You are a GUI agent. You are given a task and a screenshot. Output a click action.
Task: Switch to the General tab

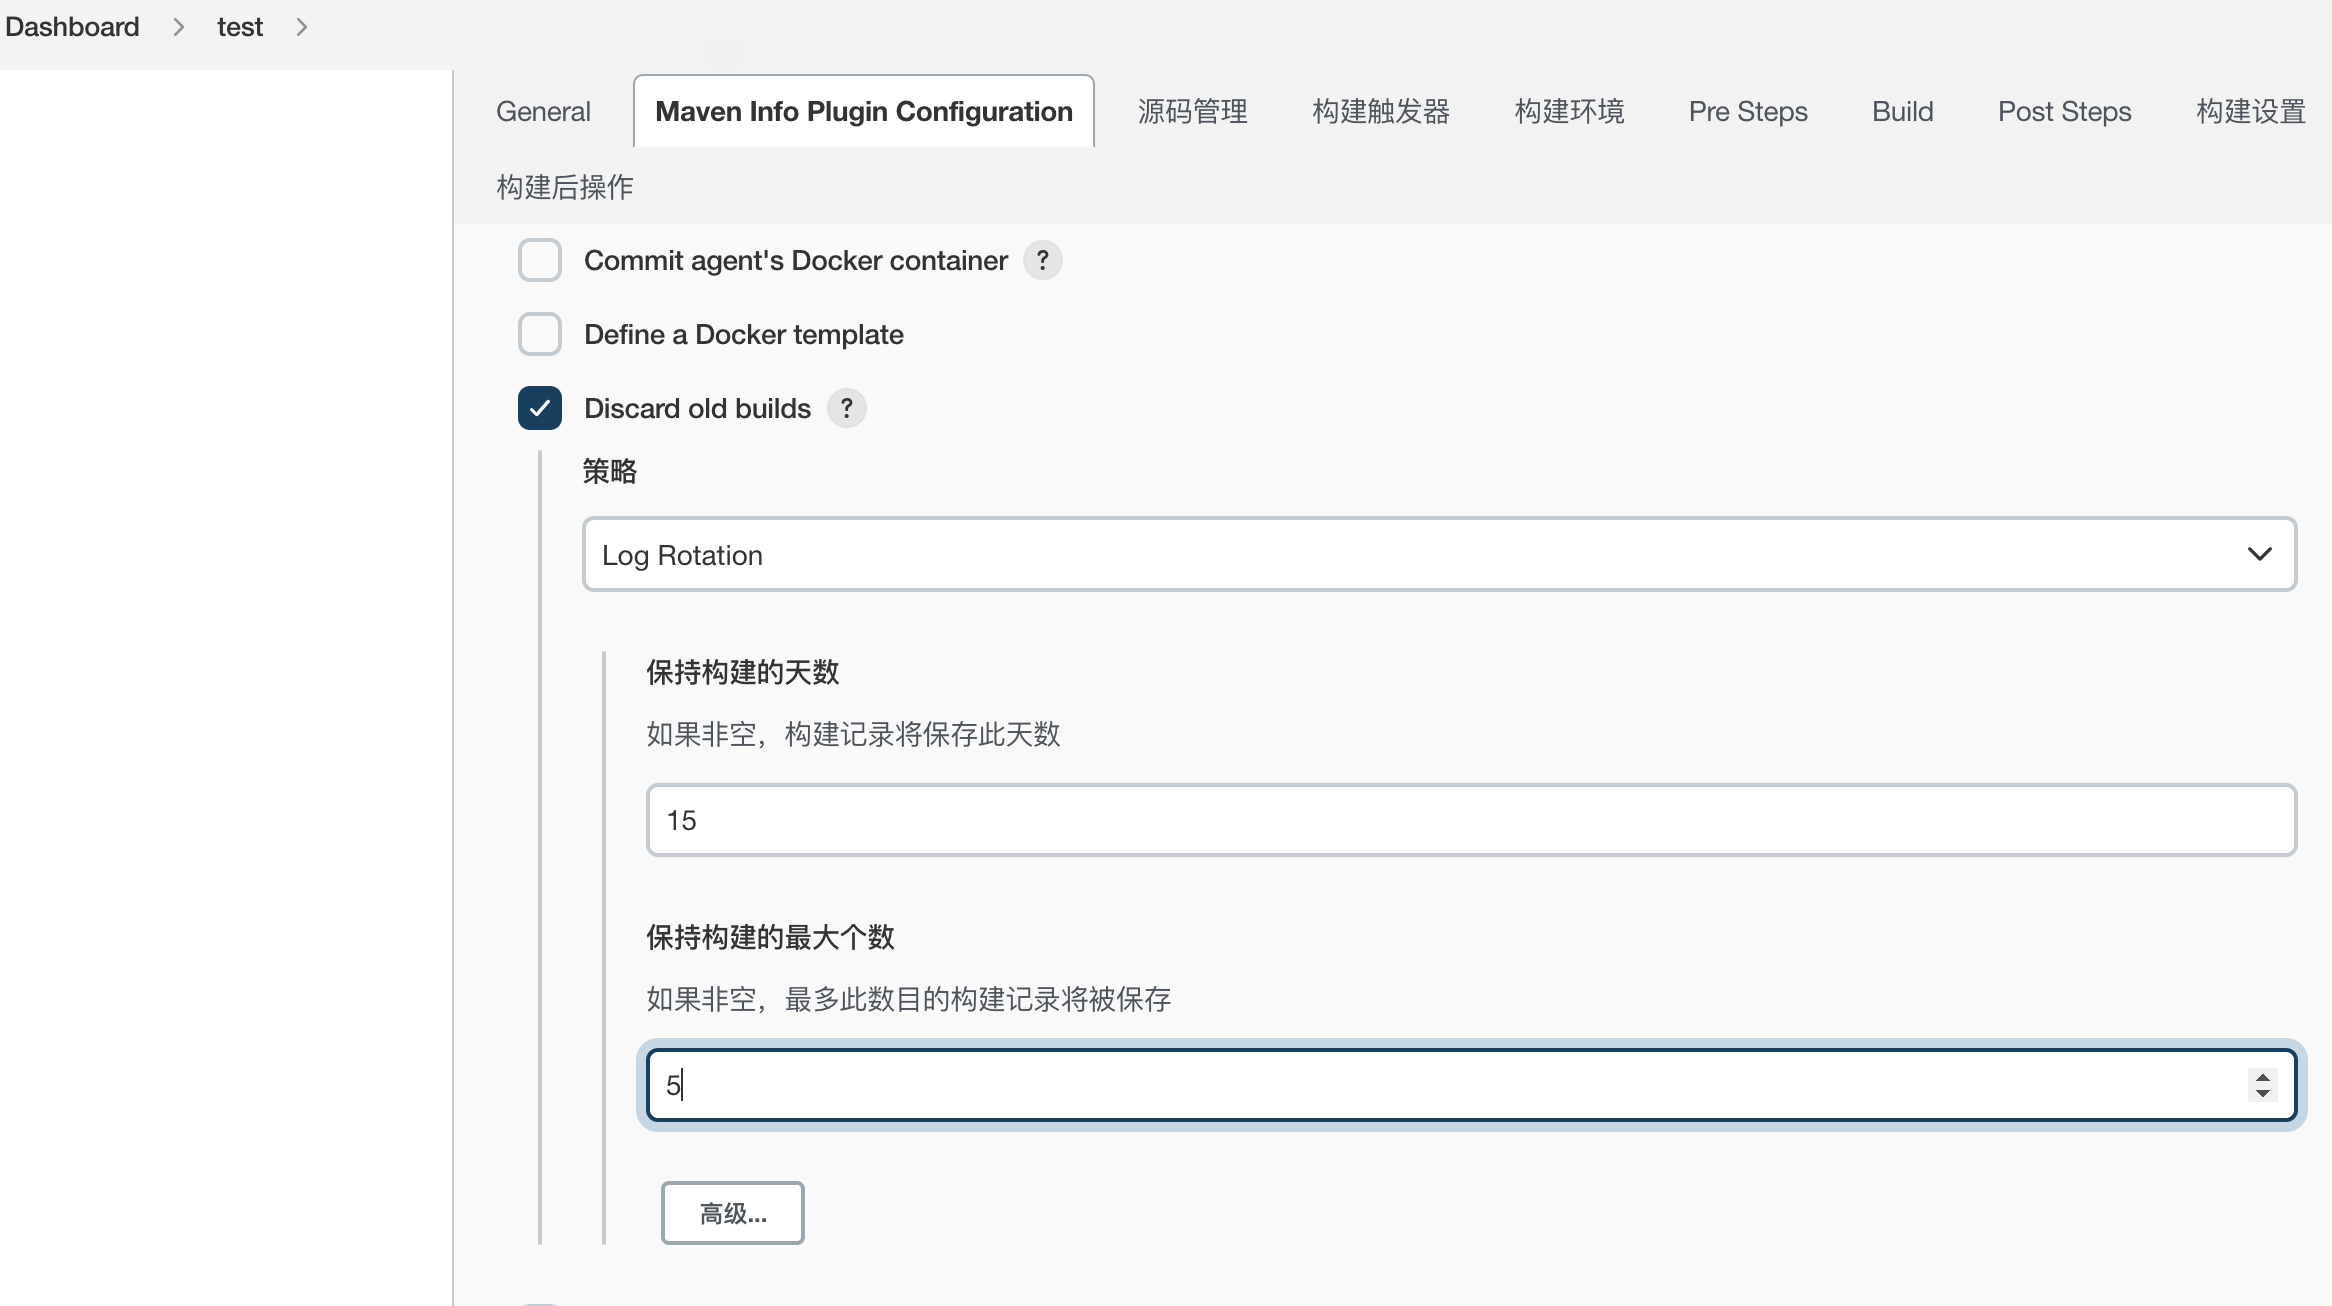(x=543, y=111)
